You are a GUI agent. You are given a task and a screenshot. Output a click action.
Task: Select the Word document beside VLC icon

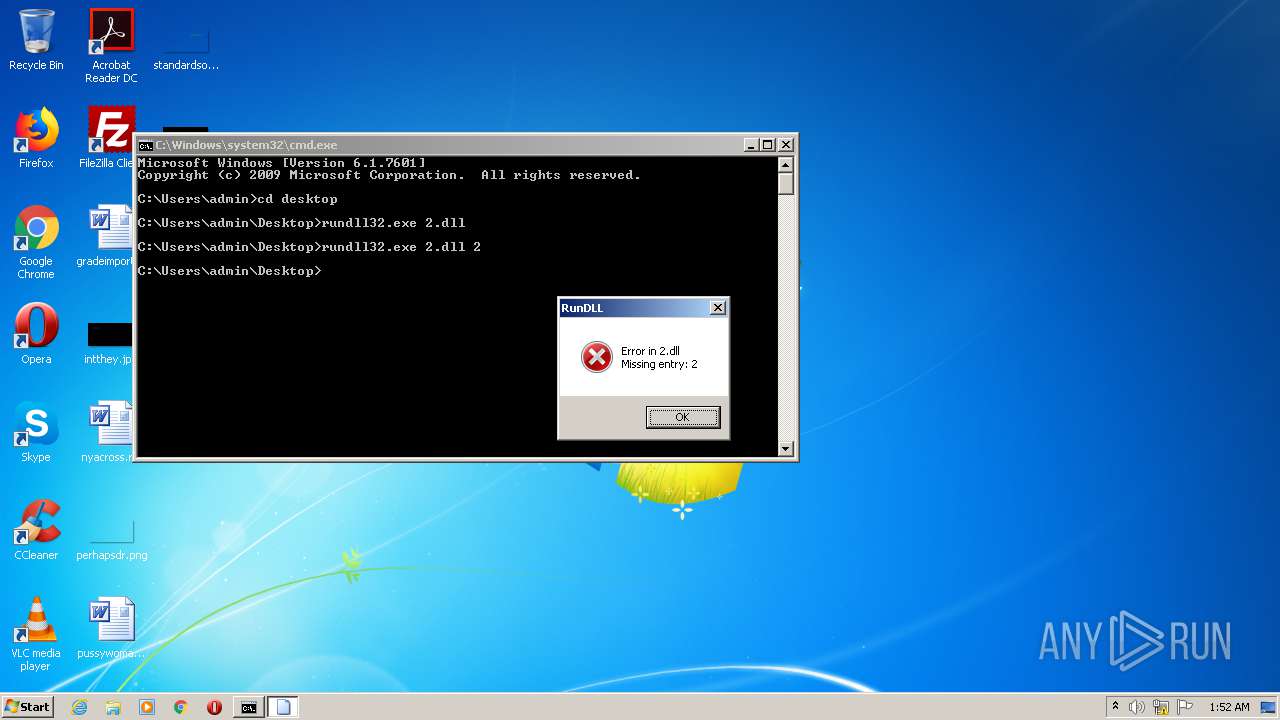coord(111,628)
